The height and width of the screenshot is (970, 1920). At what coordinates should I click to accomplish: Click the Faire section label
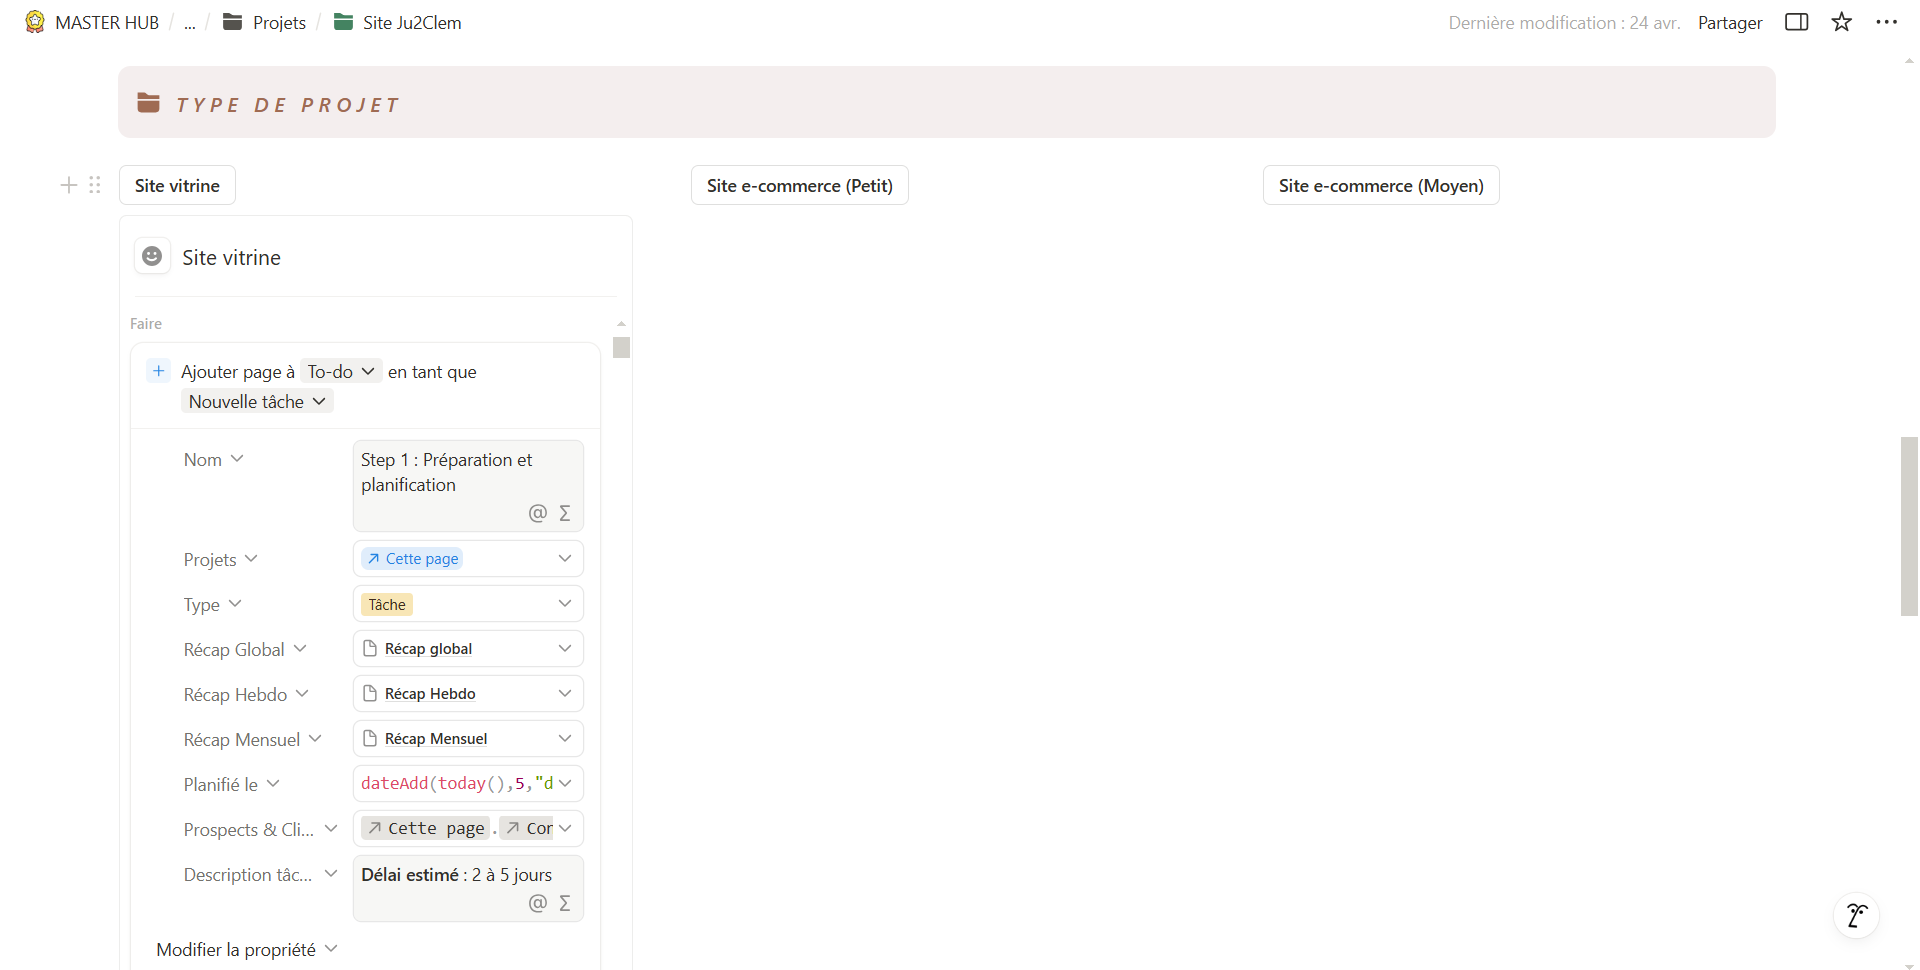(x=146, y=323)
